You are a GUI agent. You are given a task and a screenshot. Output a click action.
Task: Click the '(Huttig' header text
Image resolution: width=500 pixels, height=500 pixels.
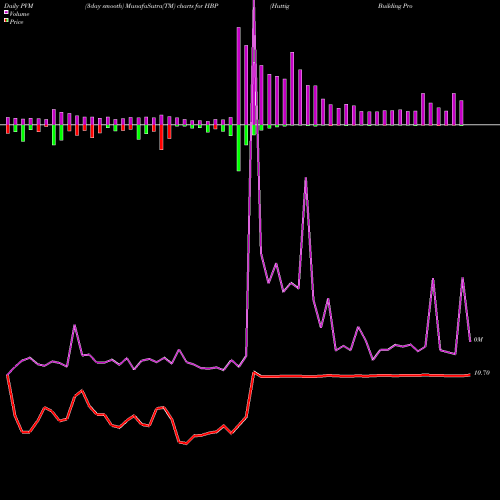(280, 6)
